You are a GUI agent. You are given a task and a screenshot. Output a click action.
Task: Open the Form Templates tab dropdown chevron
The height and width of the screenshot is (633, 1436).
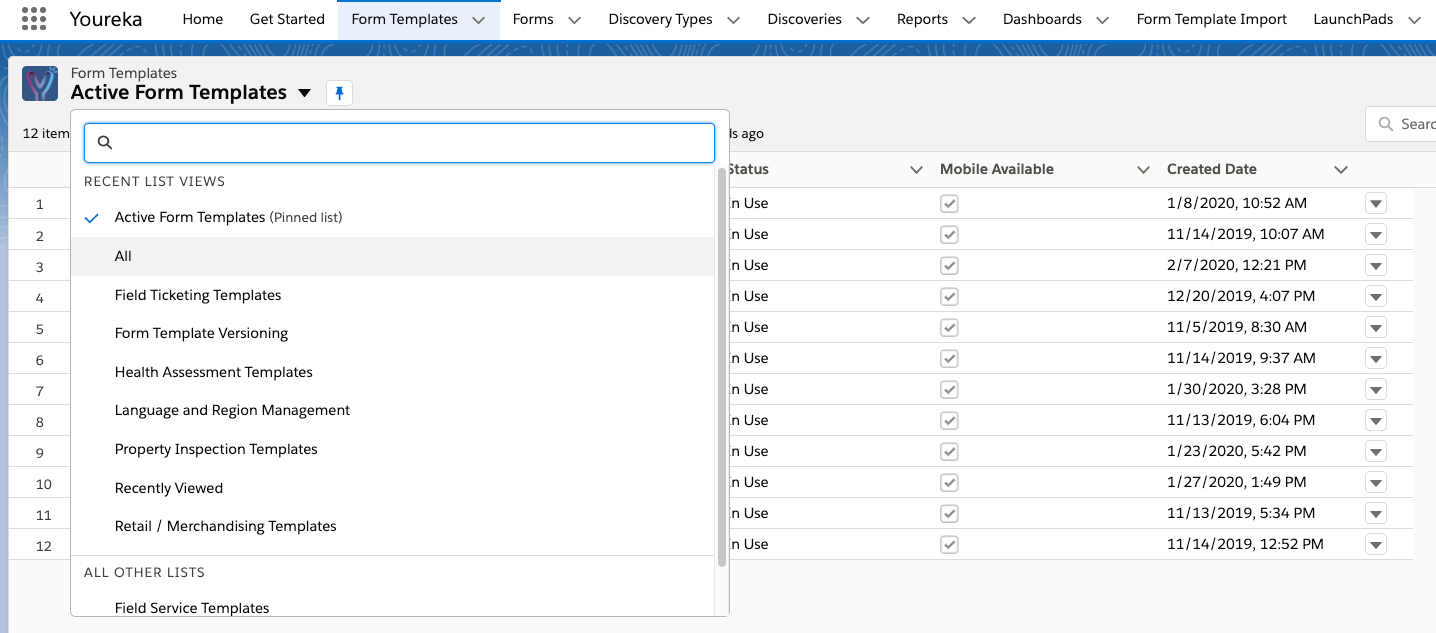click(x=478, y=20)
